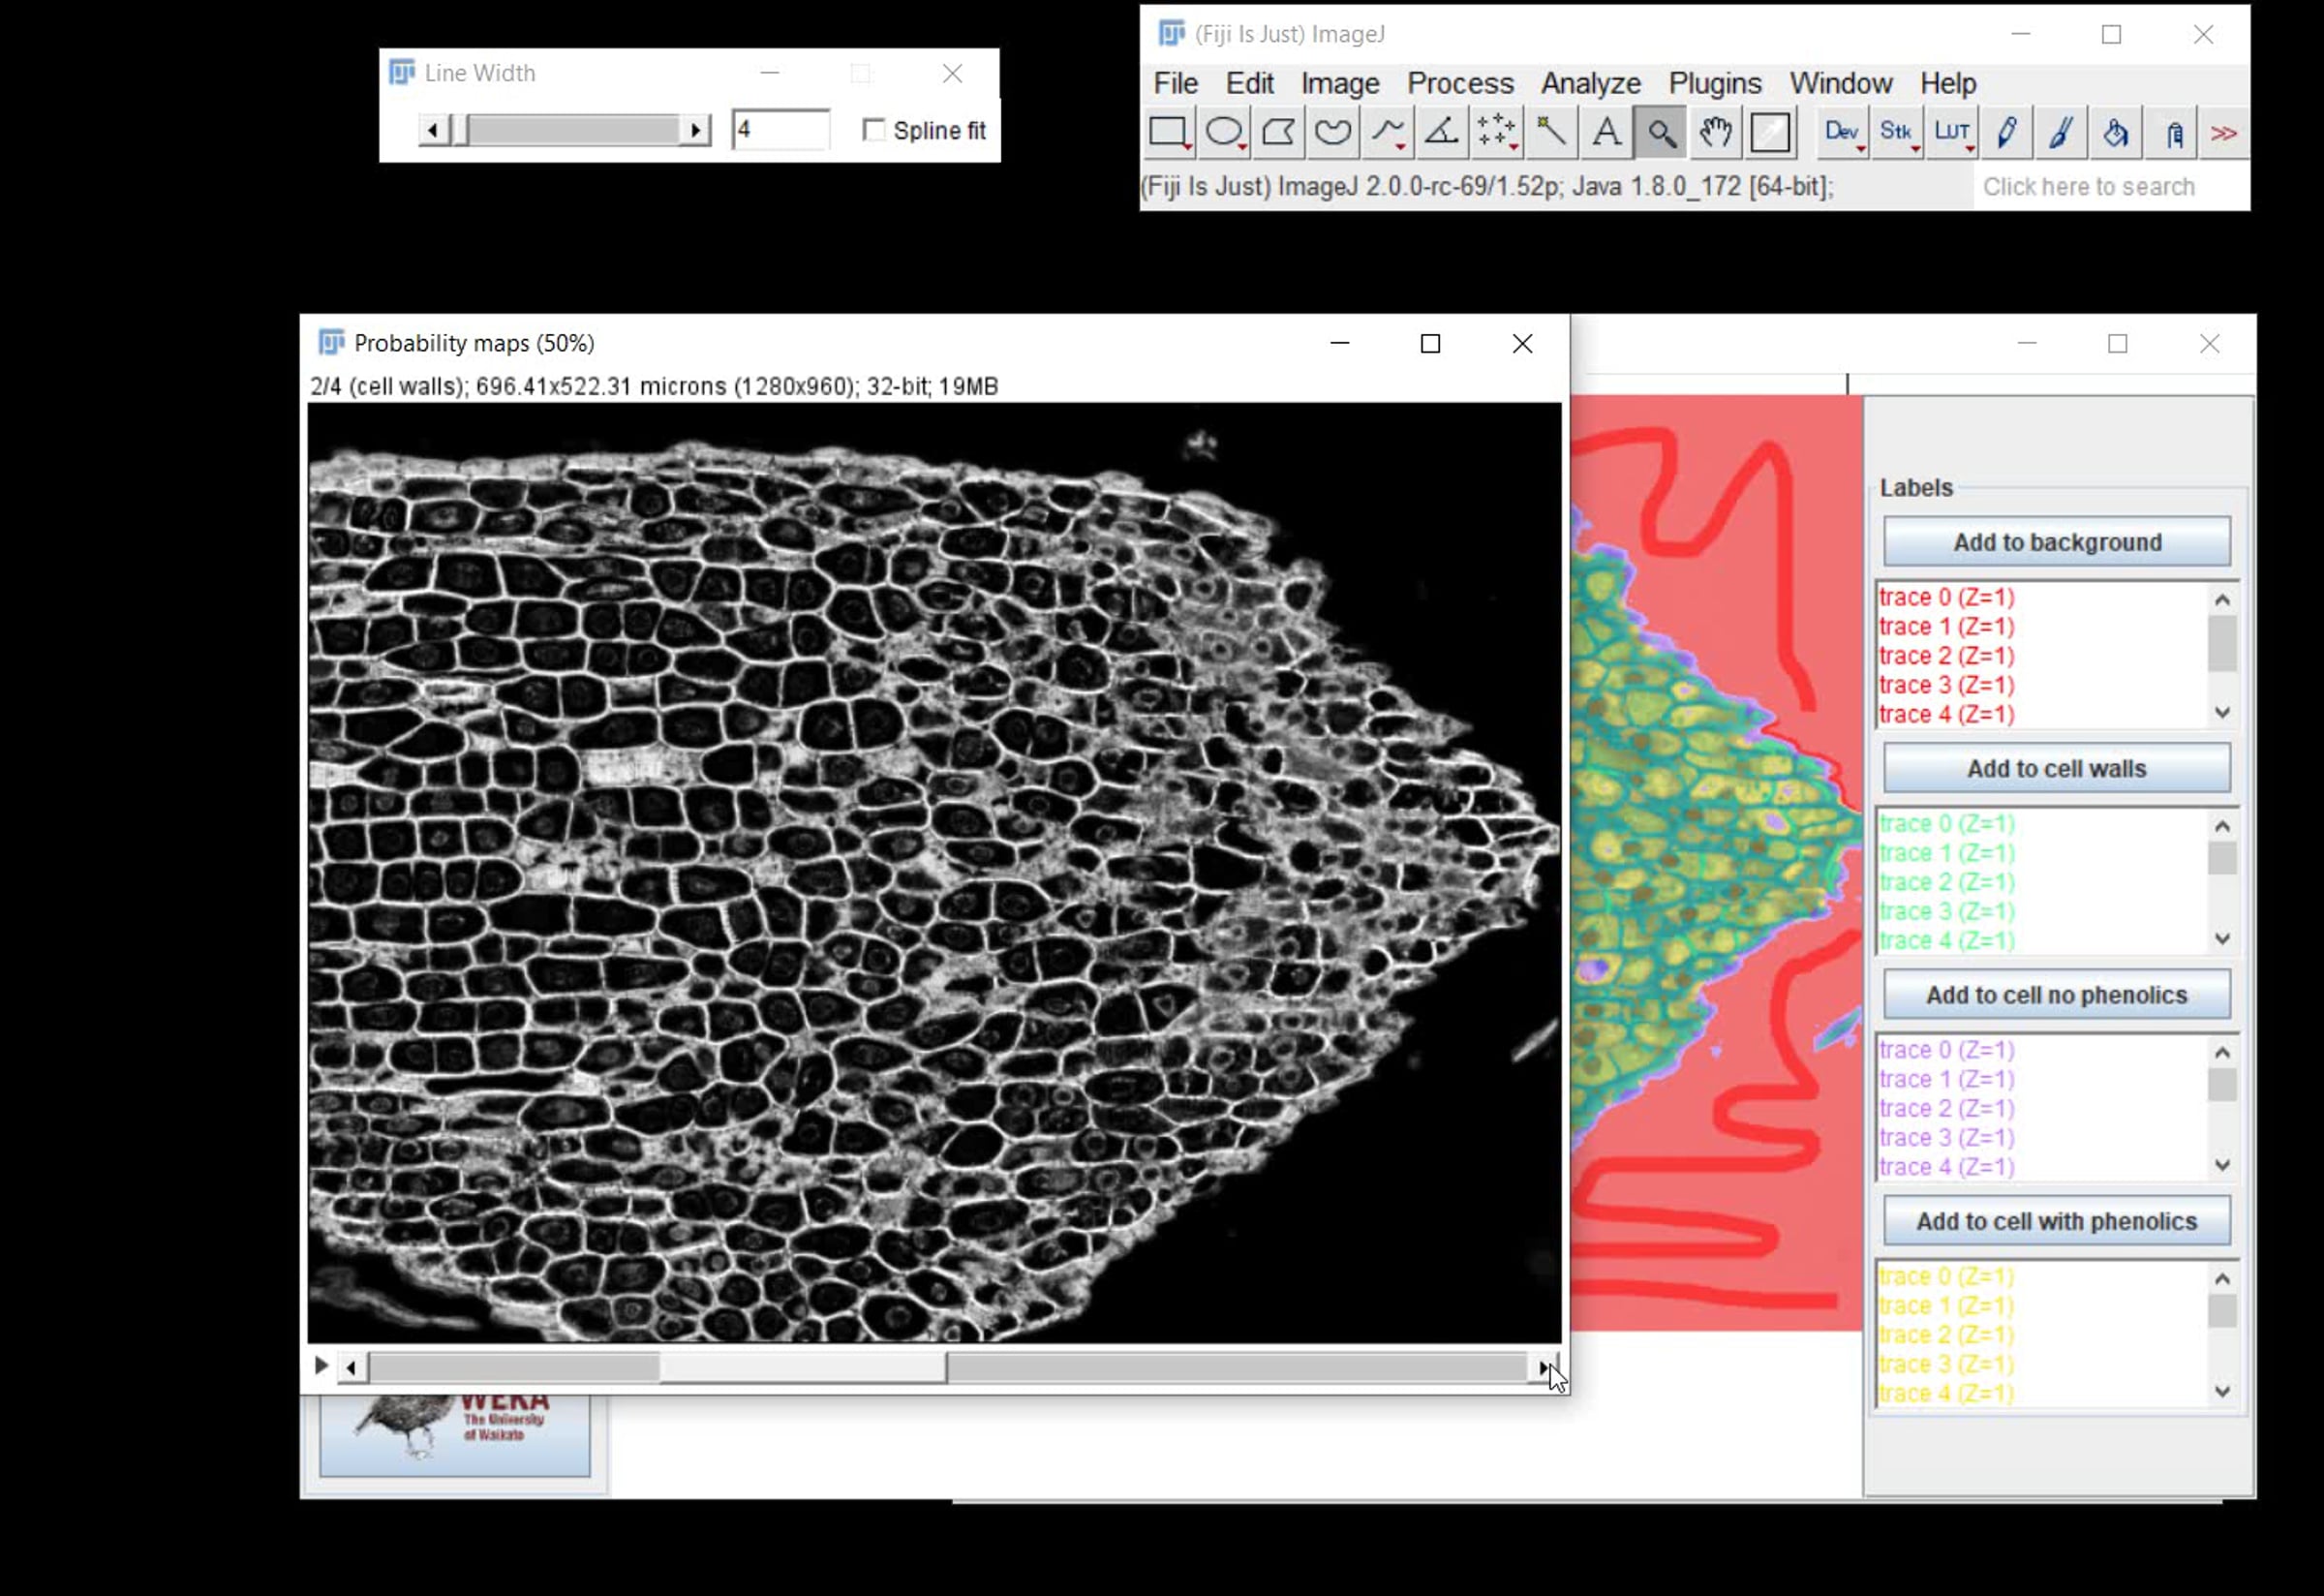The image size is (2324, 1596).
Task: Choose the Polygon selection tool
Action: [1278, 133]
